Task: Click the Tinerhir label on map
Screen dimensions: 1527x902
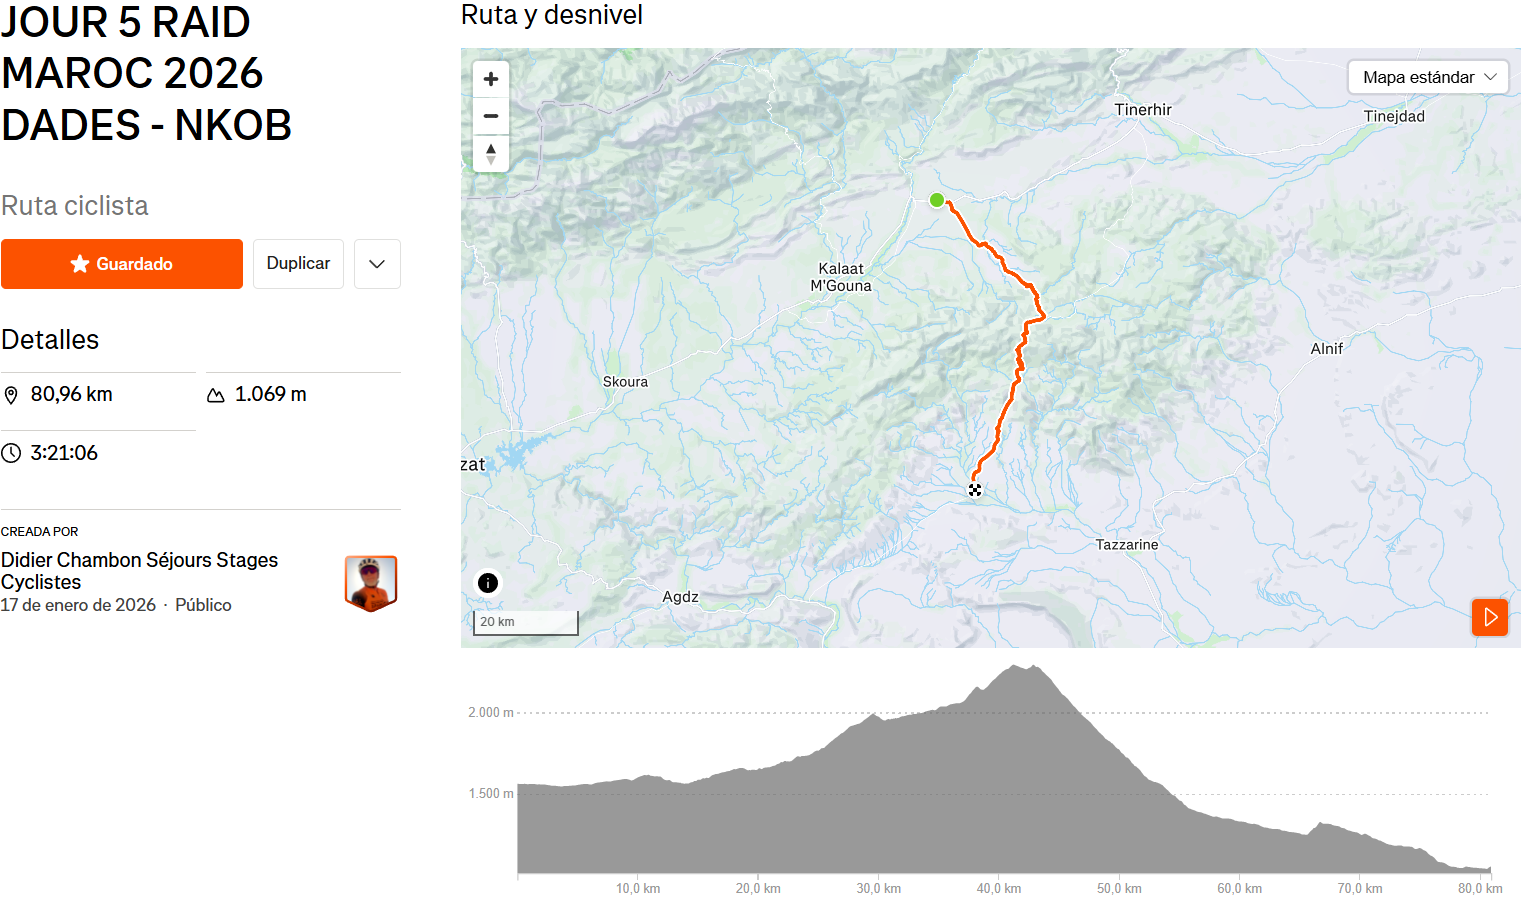Action: click(1143, 110)
